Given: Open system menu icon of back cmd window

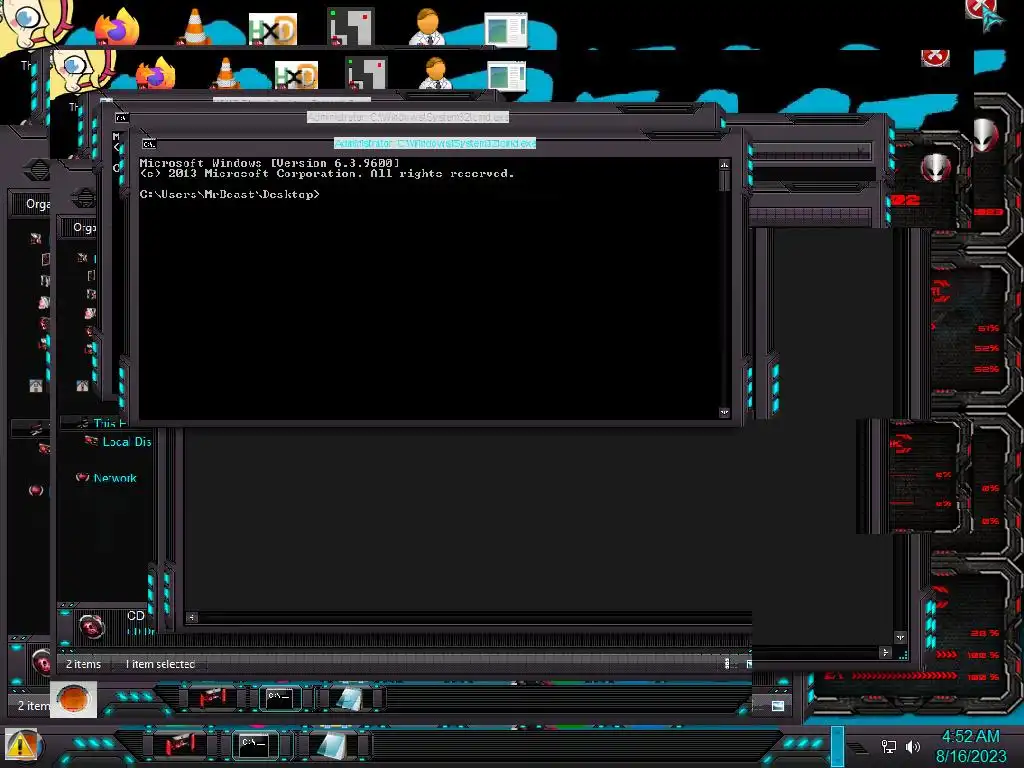Looking at the screenshot, I should pos(121,118).
